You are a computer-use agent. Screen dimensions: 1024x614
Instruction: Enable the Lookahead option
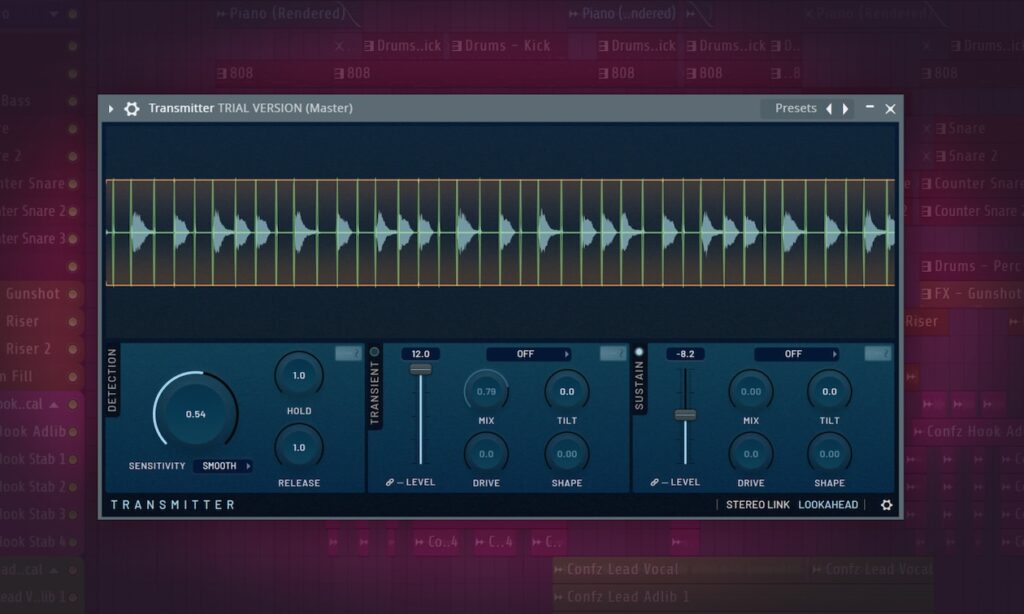pos(828,505)
